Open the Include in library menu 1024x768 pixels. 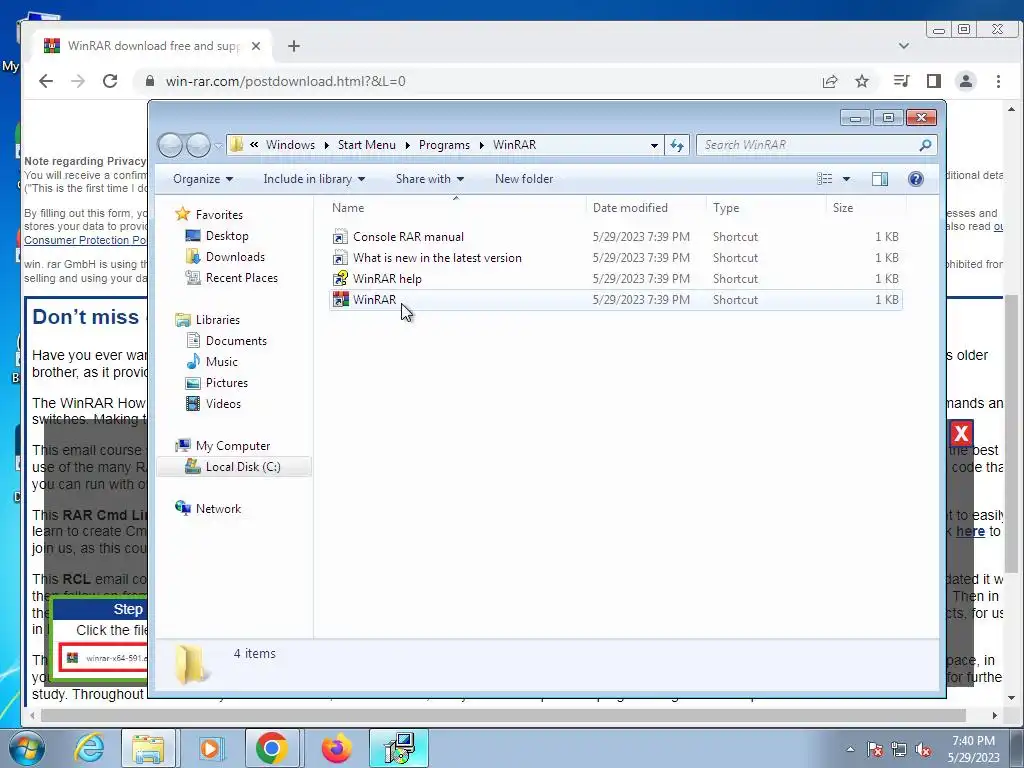point(314,179)
